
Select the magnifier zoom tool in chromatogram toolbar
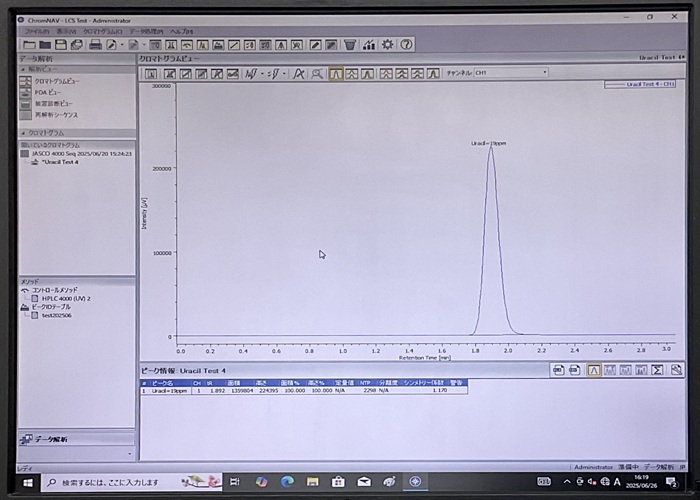point(317,73)
